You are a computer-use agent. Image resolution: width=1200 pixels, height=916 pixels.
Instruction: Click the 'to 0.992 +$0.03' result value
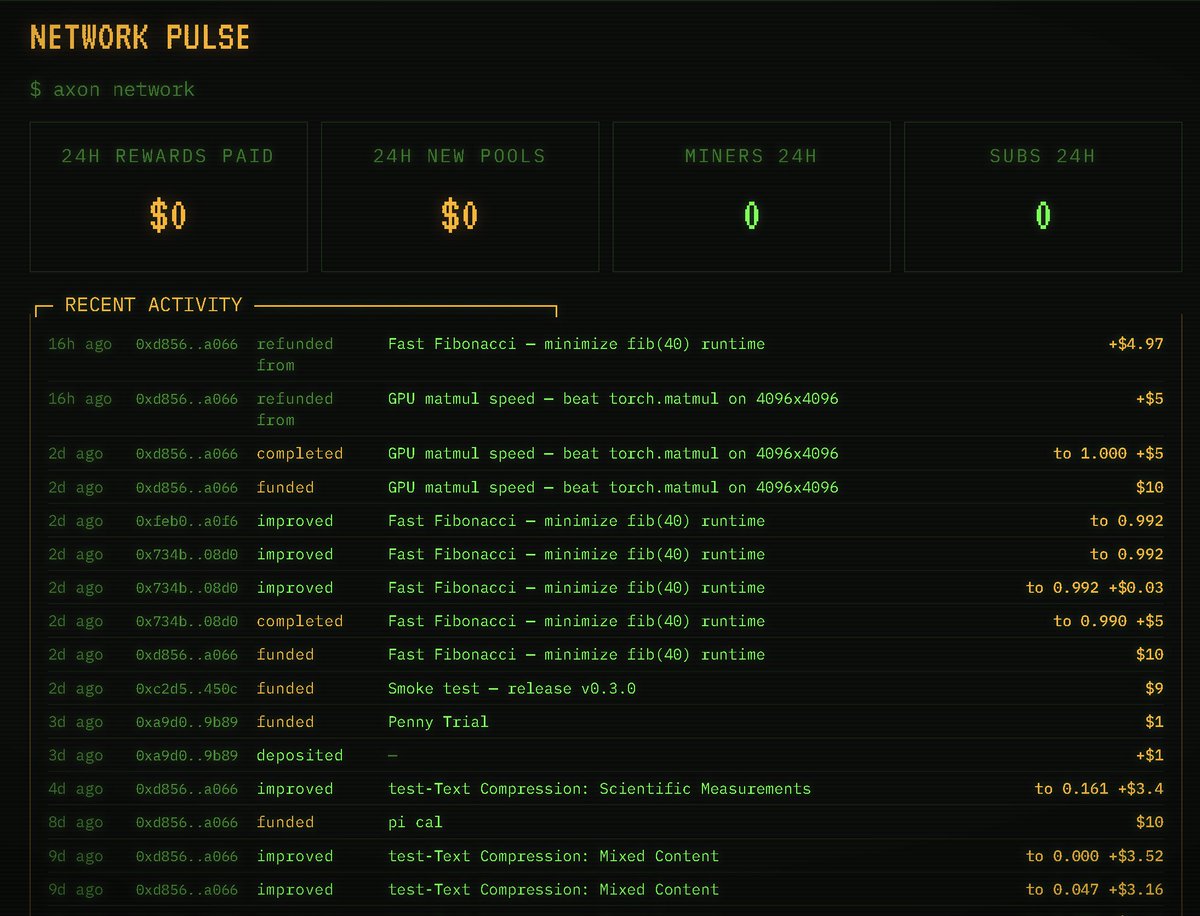(x=1095, y=588)
